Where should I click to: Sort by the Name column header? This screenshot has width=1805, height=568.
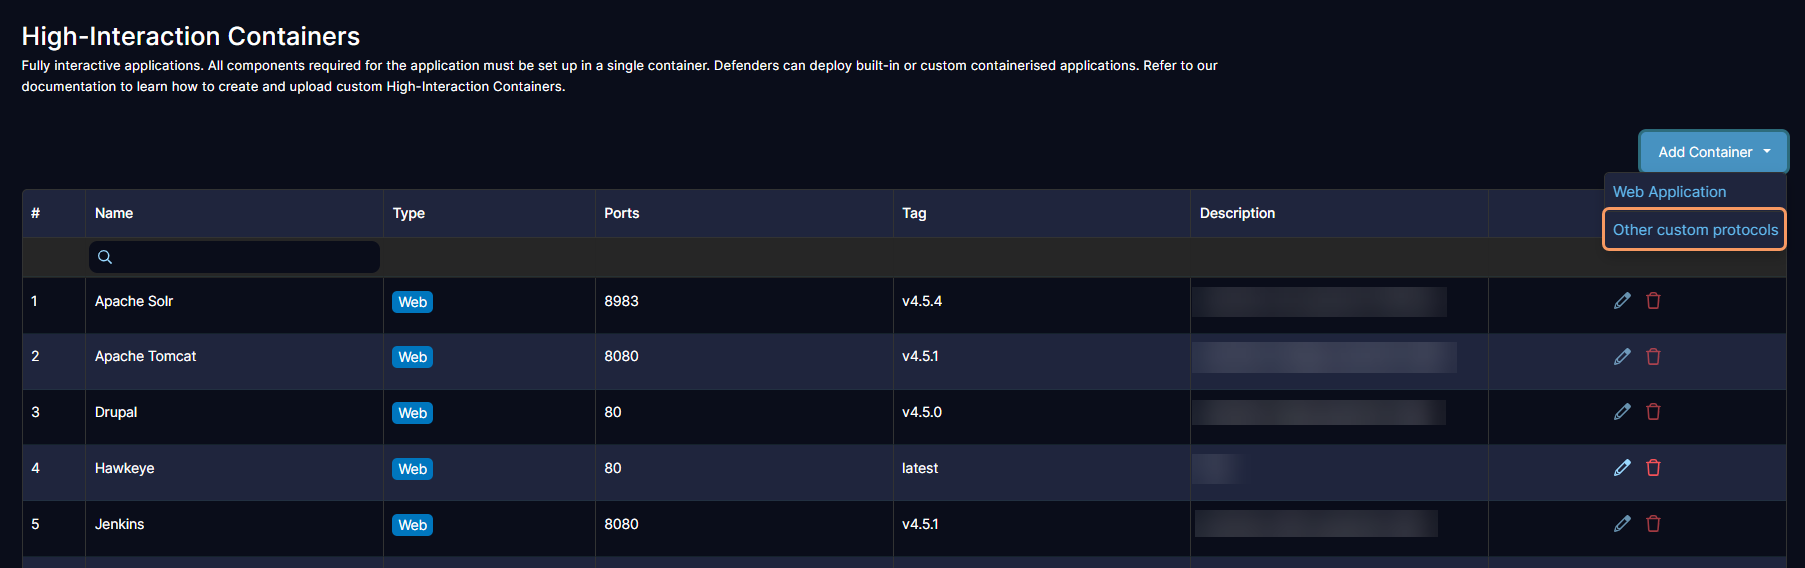(x=114, y=213)
